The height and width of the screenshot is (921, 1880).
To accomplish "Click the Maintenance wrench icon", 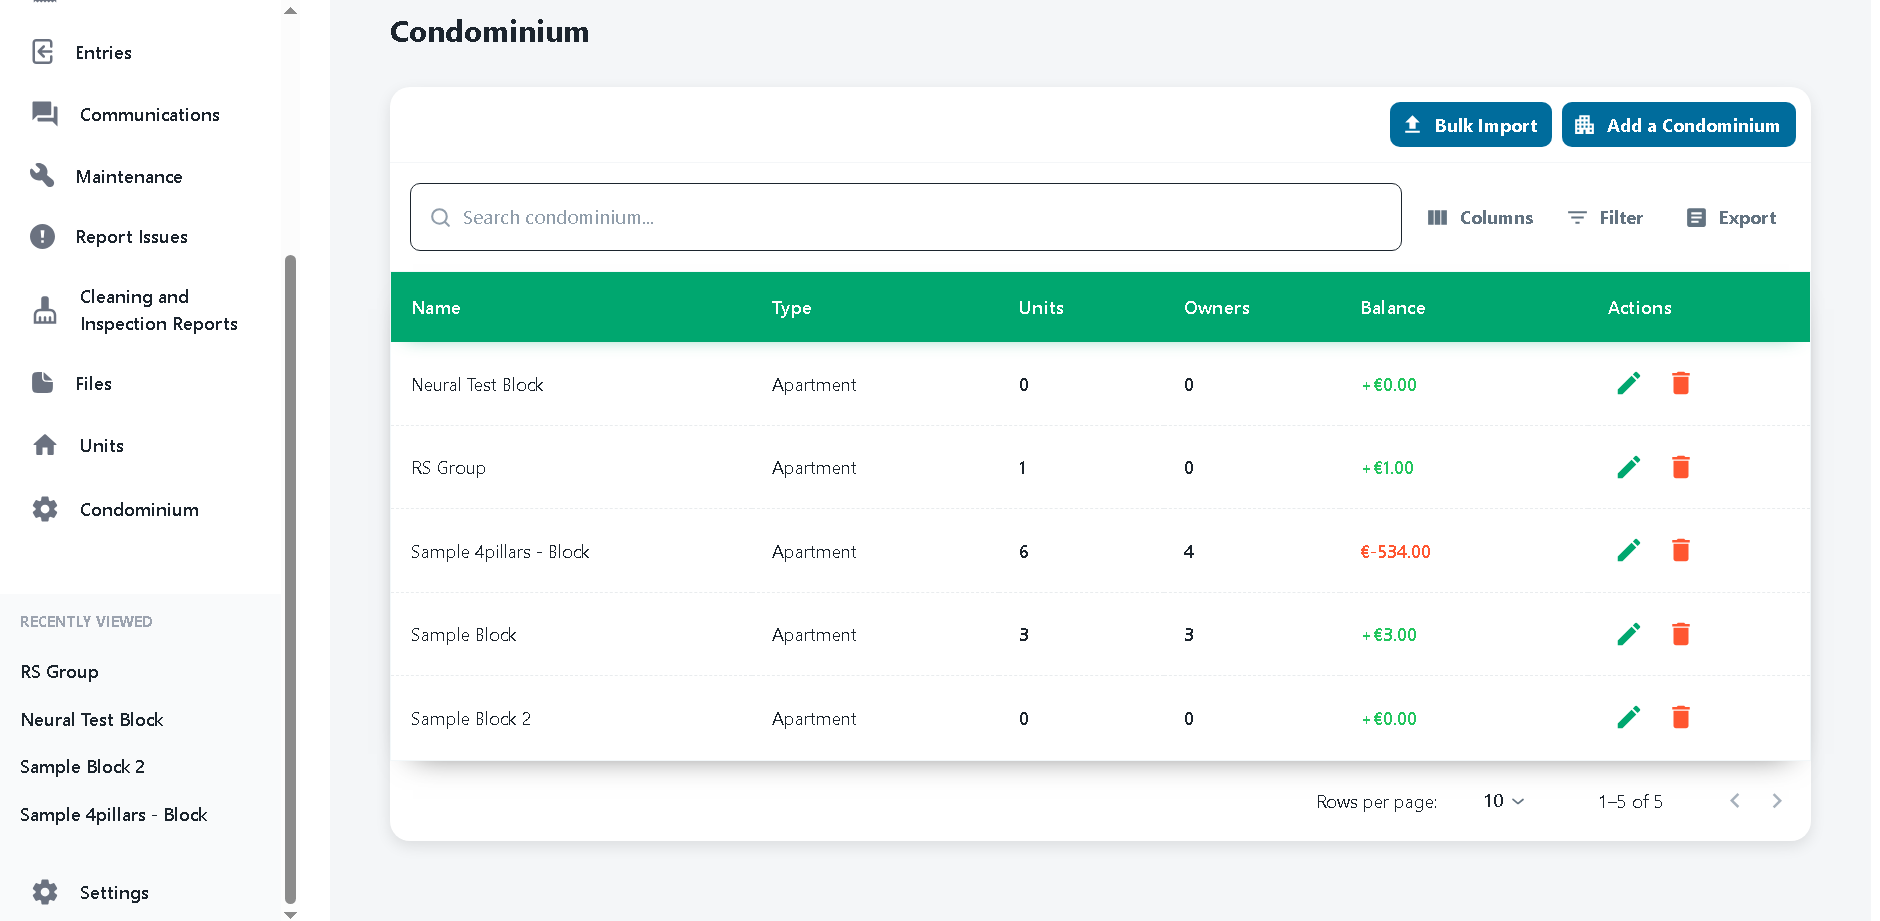I will click(x=43, y=176).
